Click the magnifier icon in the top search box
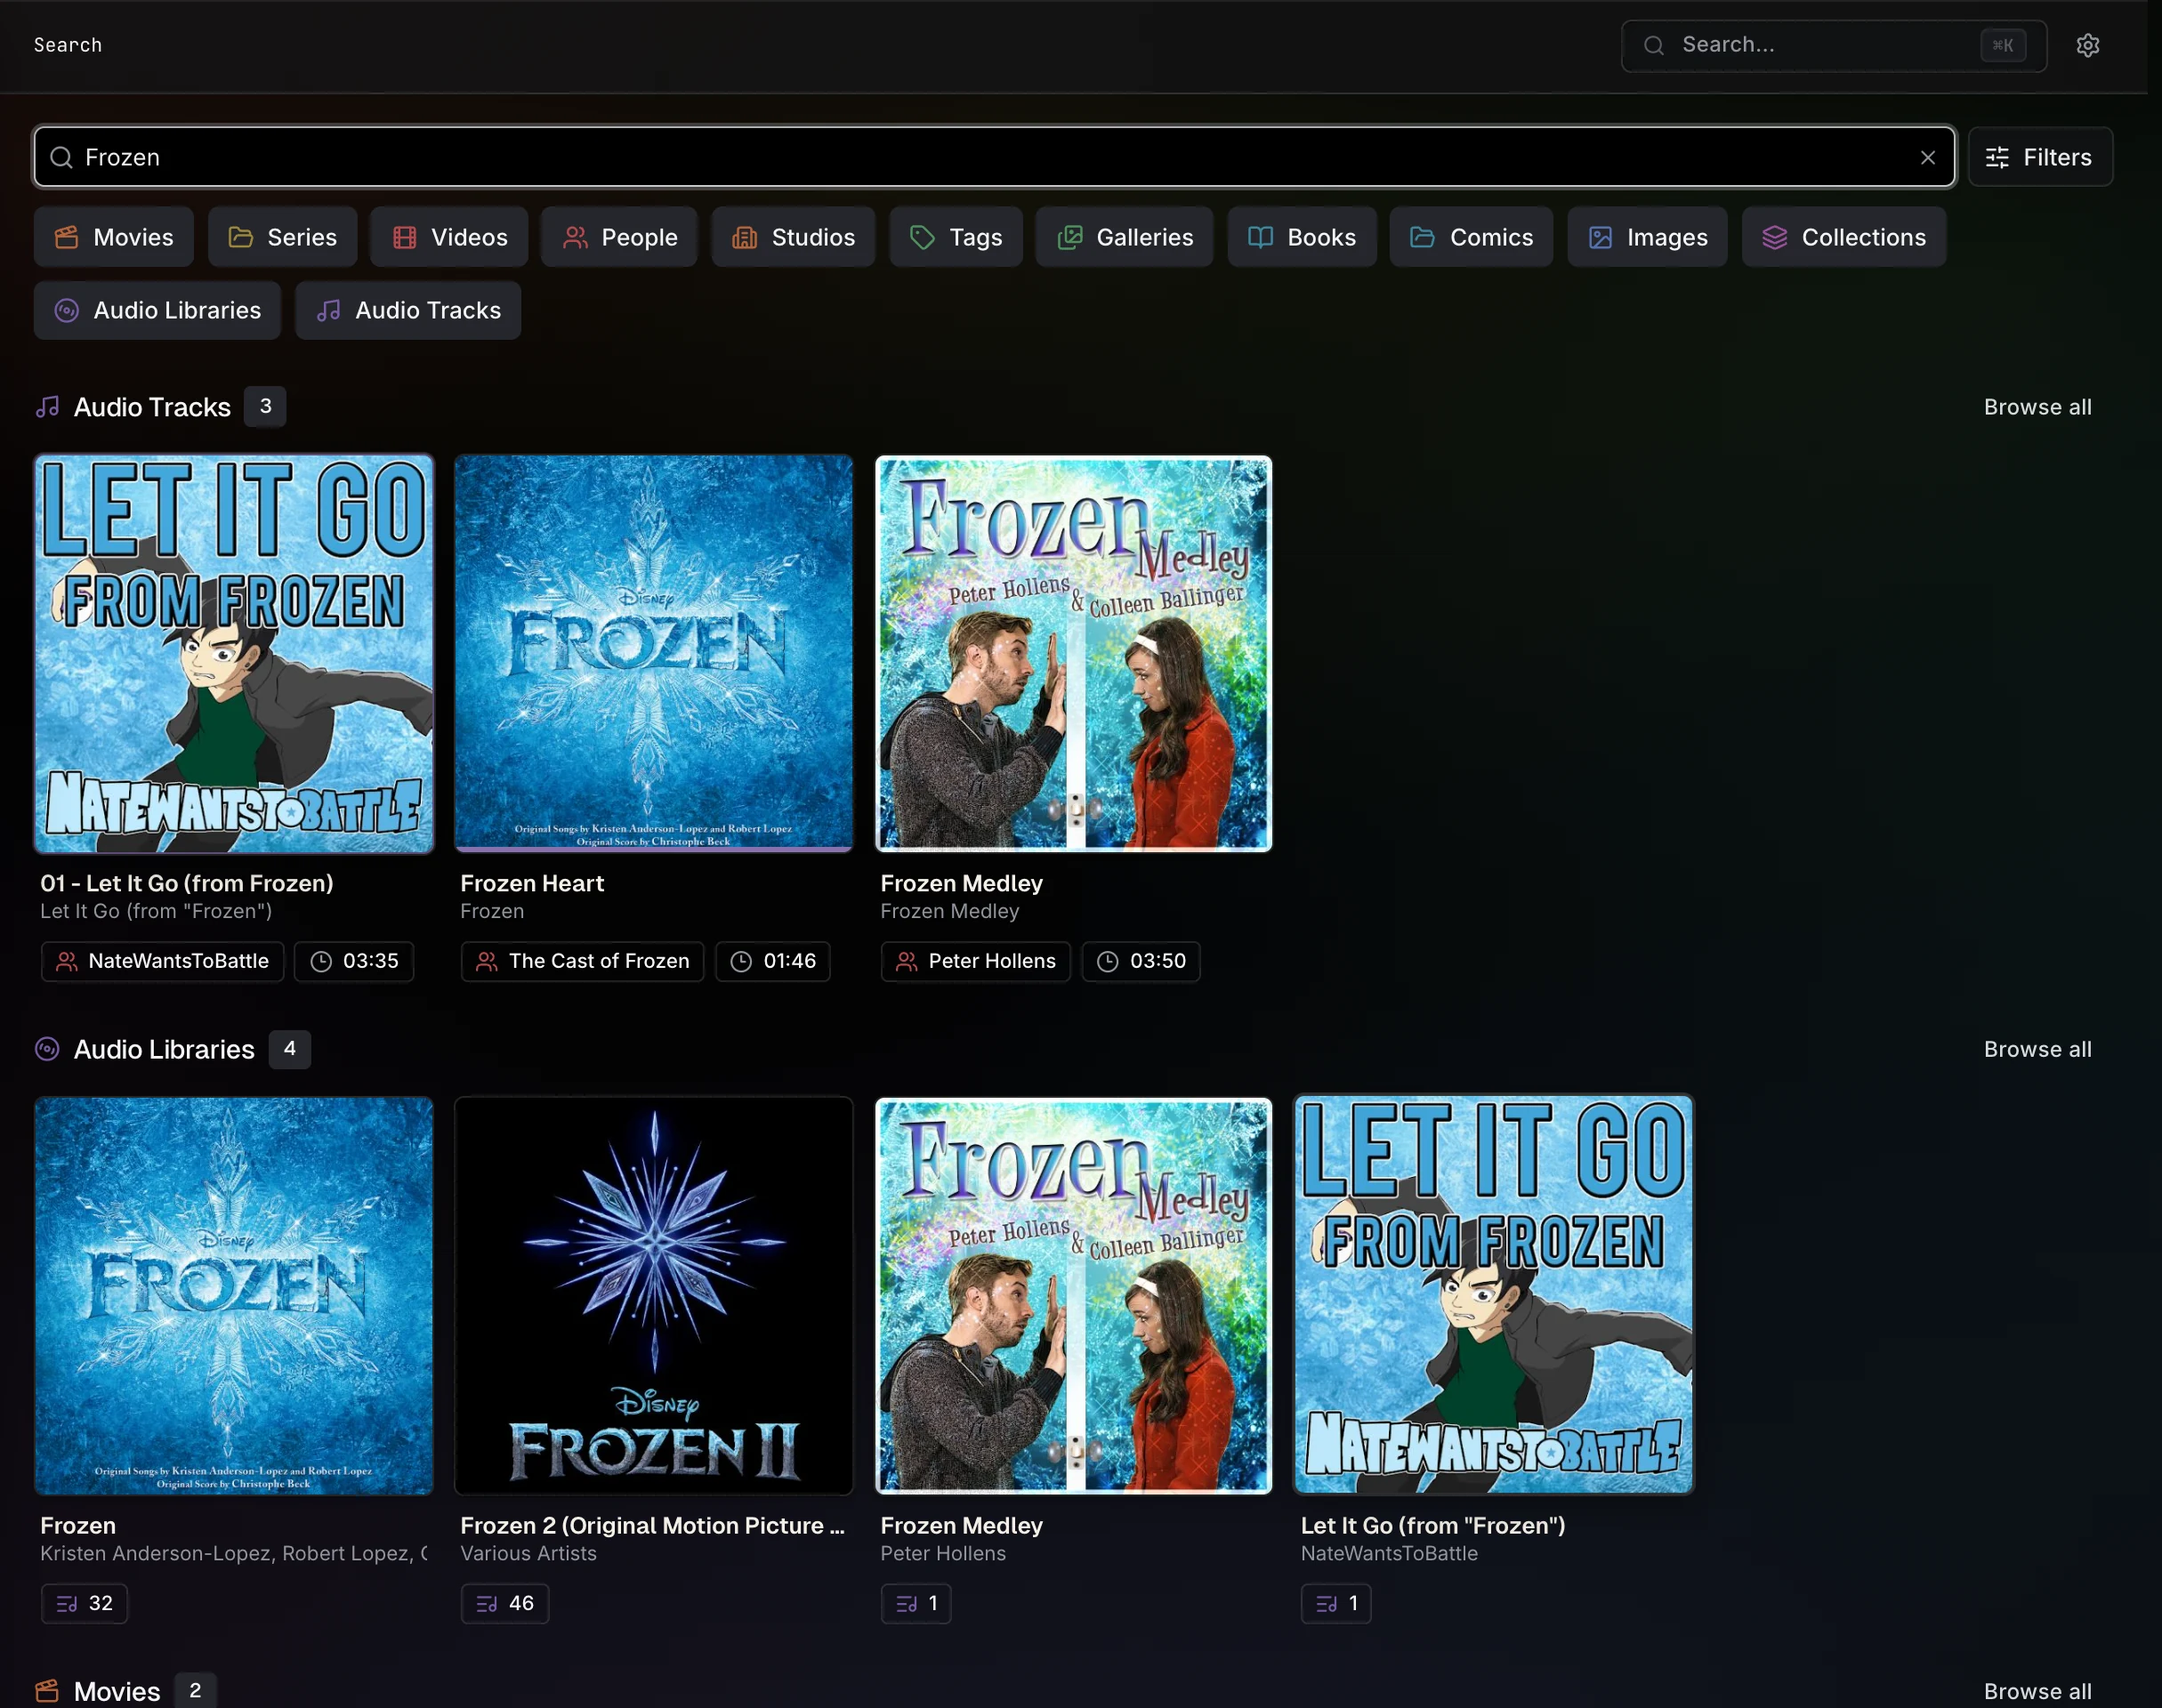2162x1708 pixels. [x=1654, y=45]
